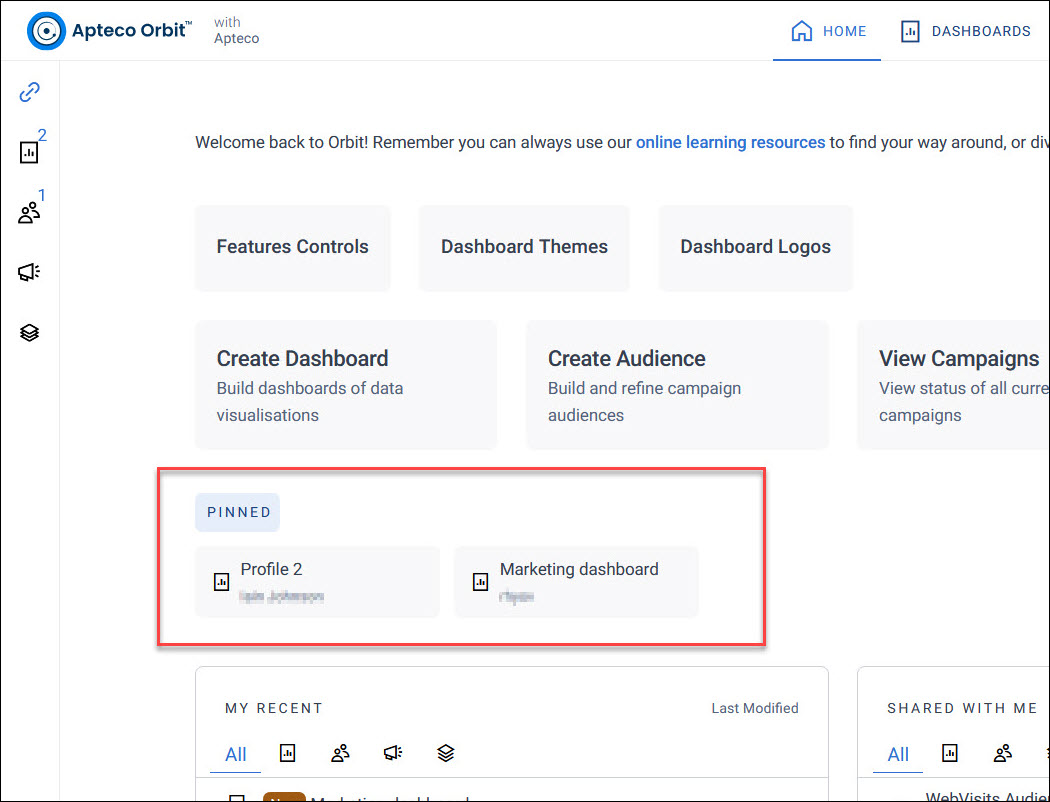Filter My Recent by collections layers icon
Viewport: 1050px width, 802px height.
(x=446, y=753)
